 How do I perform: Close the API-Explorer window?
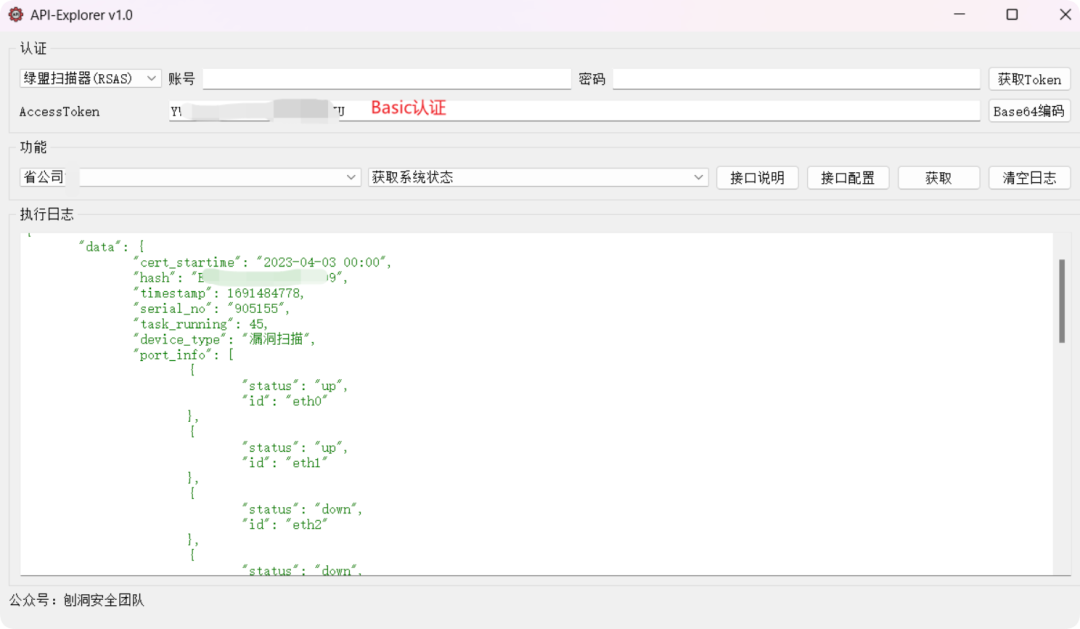click(1065, 14)
